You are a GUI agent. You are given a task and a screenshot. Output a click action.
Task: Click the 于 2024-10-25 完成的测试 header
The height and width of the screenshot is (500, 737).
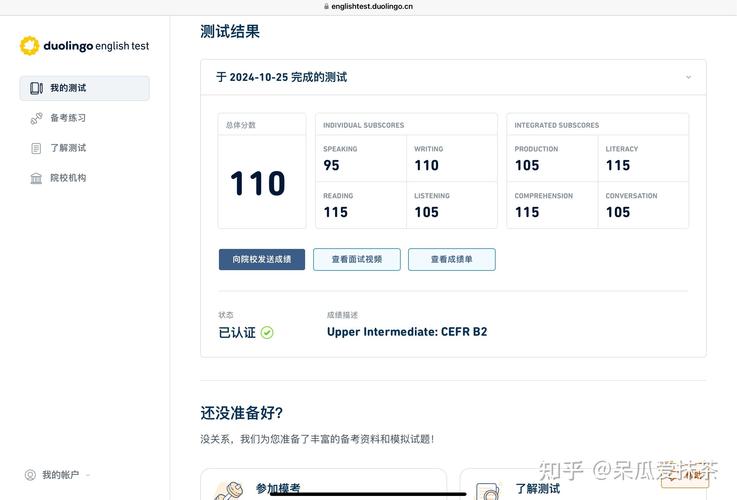tap(454, 77)
